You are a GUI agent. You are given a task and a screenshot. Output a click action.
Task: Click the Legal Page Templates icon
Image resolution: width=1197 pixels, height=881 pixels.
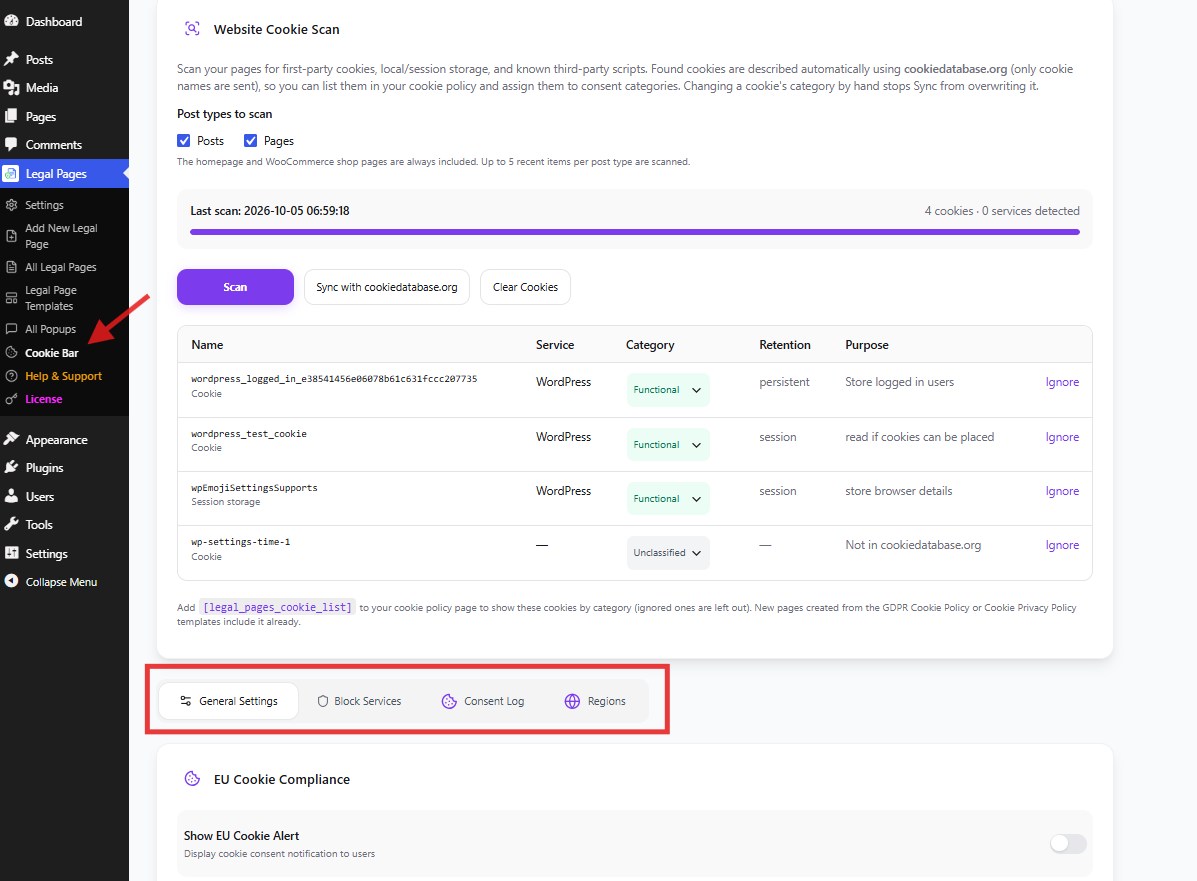(11, 298)
